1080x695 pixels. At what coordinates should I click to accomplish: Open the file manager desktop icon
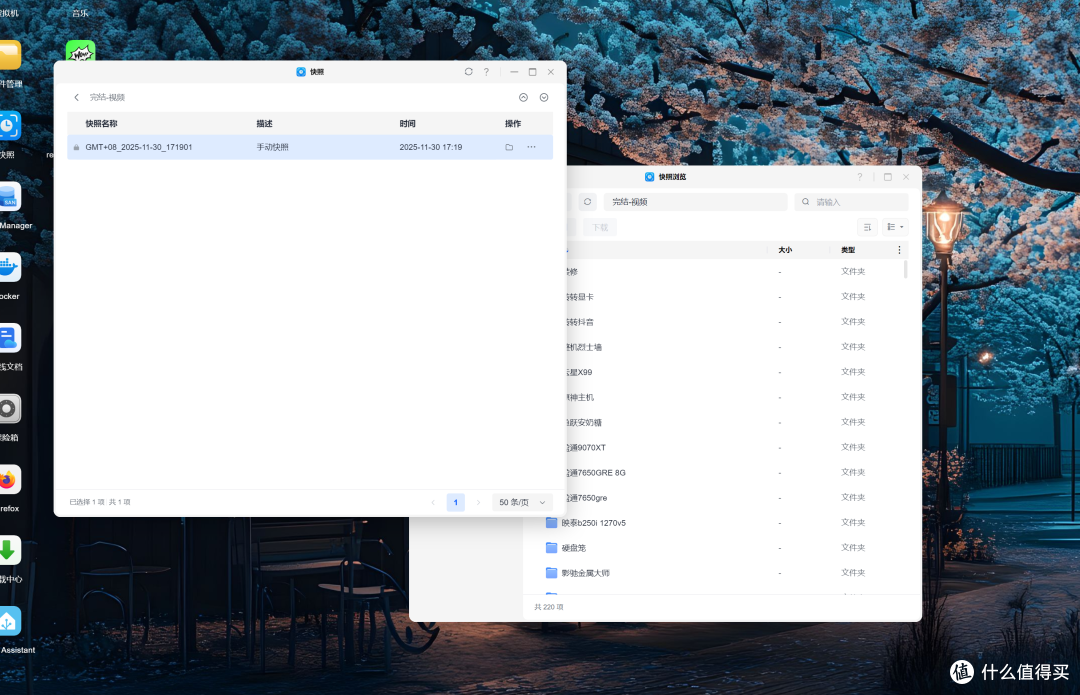(10, 55)
